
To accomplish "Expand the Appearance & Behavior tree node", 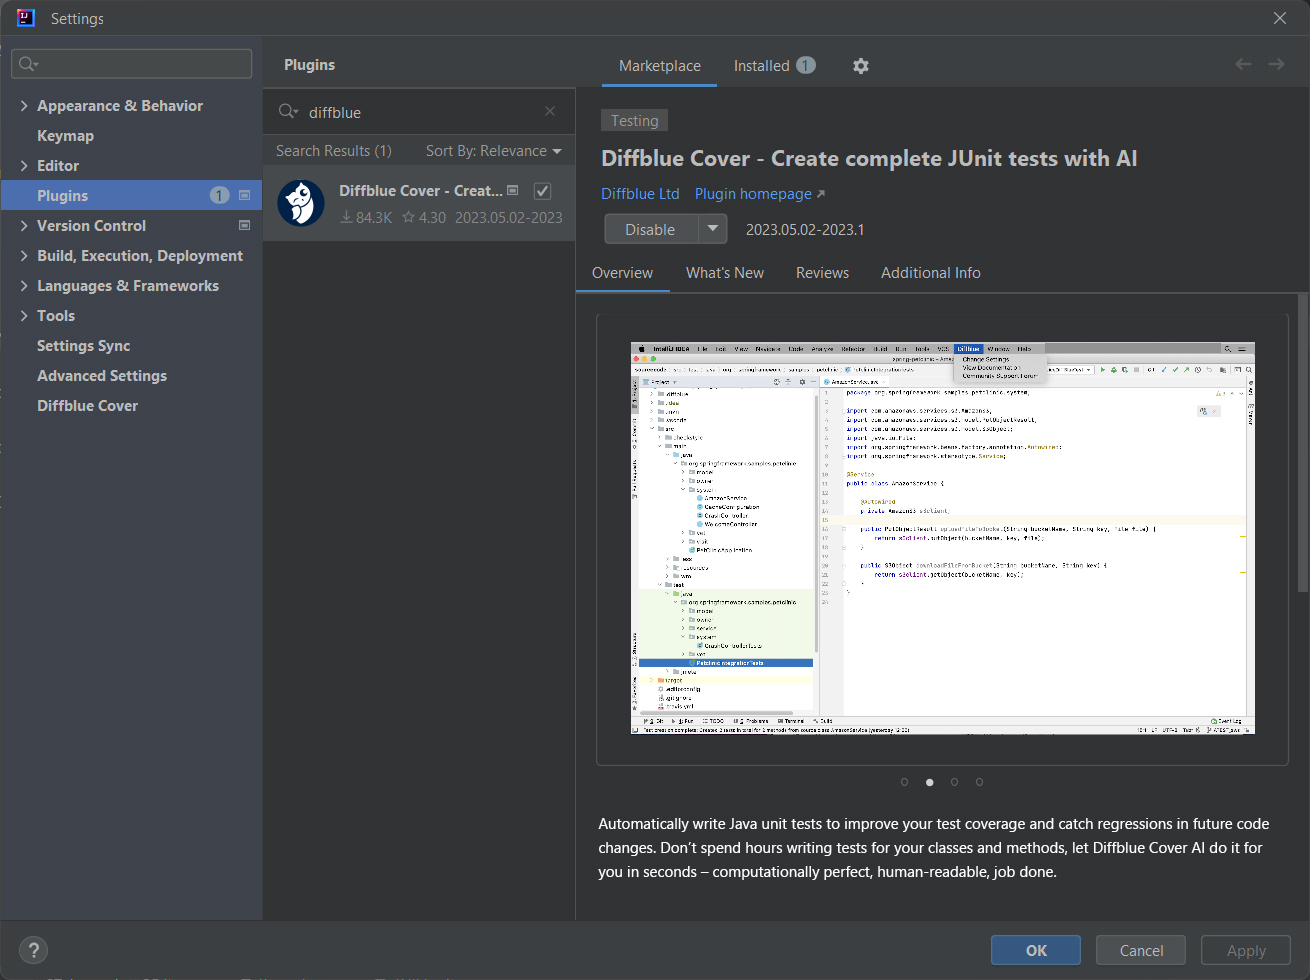I will pyautogui.click(x=24, y=106).
